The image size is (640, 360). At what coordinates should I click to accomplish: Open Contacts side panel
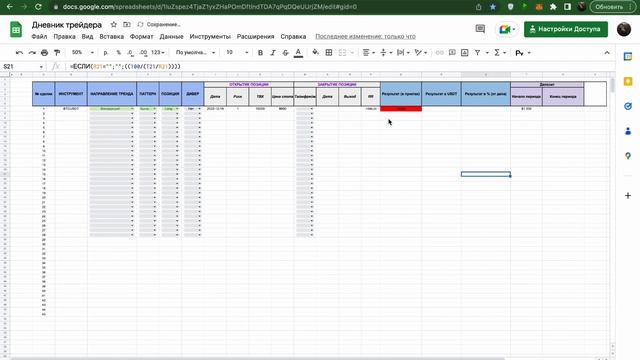628,131
